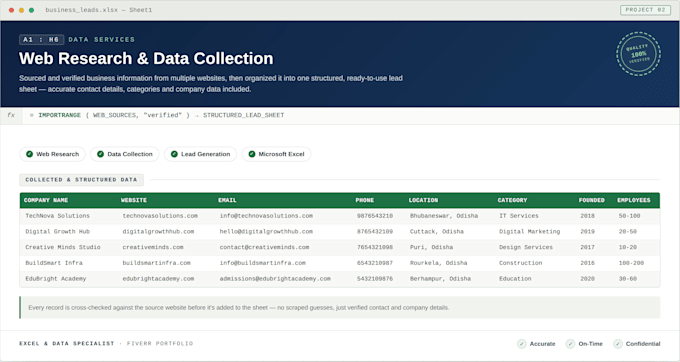Image resolution: width=680 pixels, height=362 pixels.
Task: Select the BuildSmart Infra cell
Action: click(54, 263)
